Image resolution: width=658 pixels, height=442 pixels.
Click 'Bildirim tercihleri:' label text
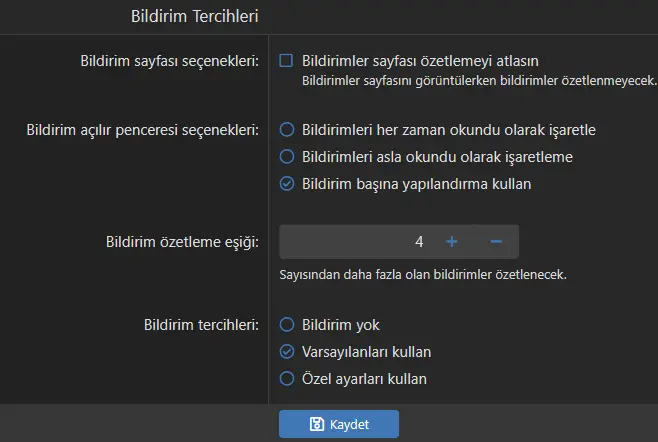[201, 325]
